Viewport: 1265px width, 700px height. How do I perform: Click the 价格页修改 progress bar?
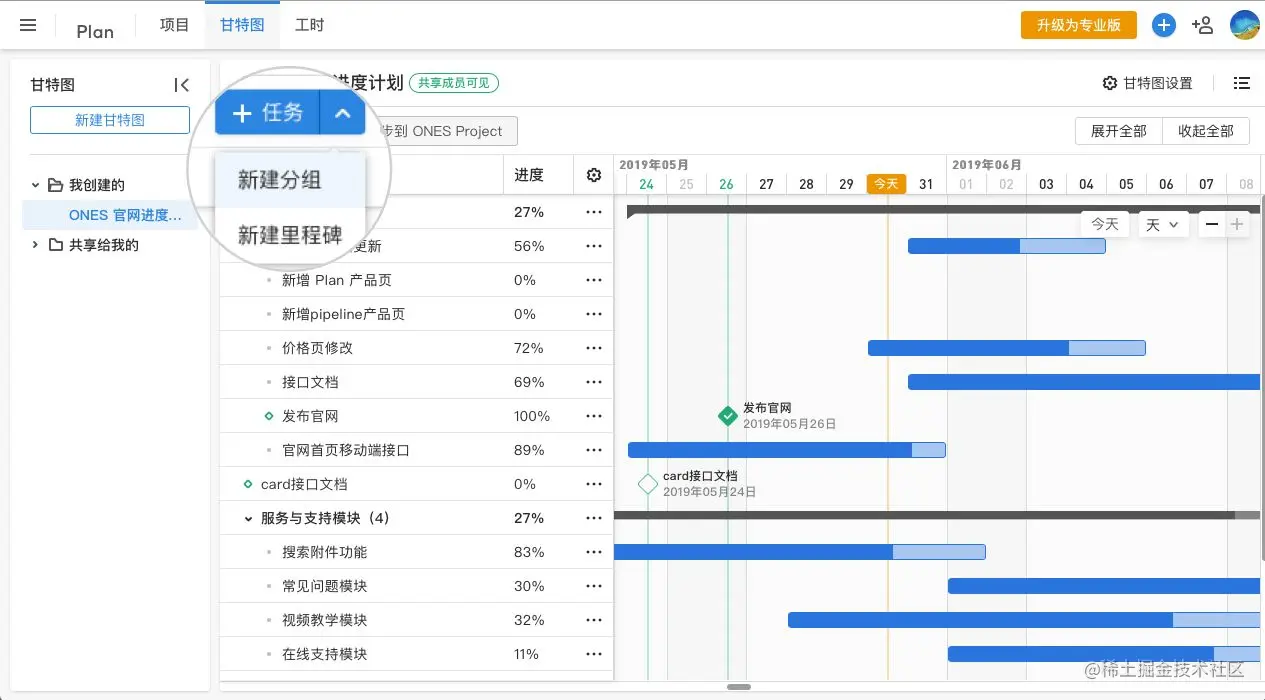(1005, 348)
